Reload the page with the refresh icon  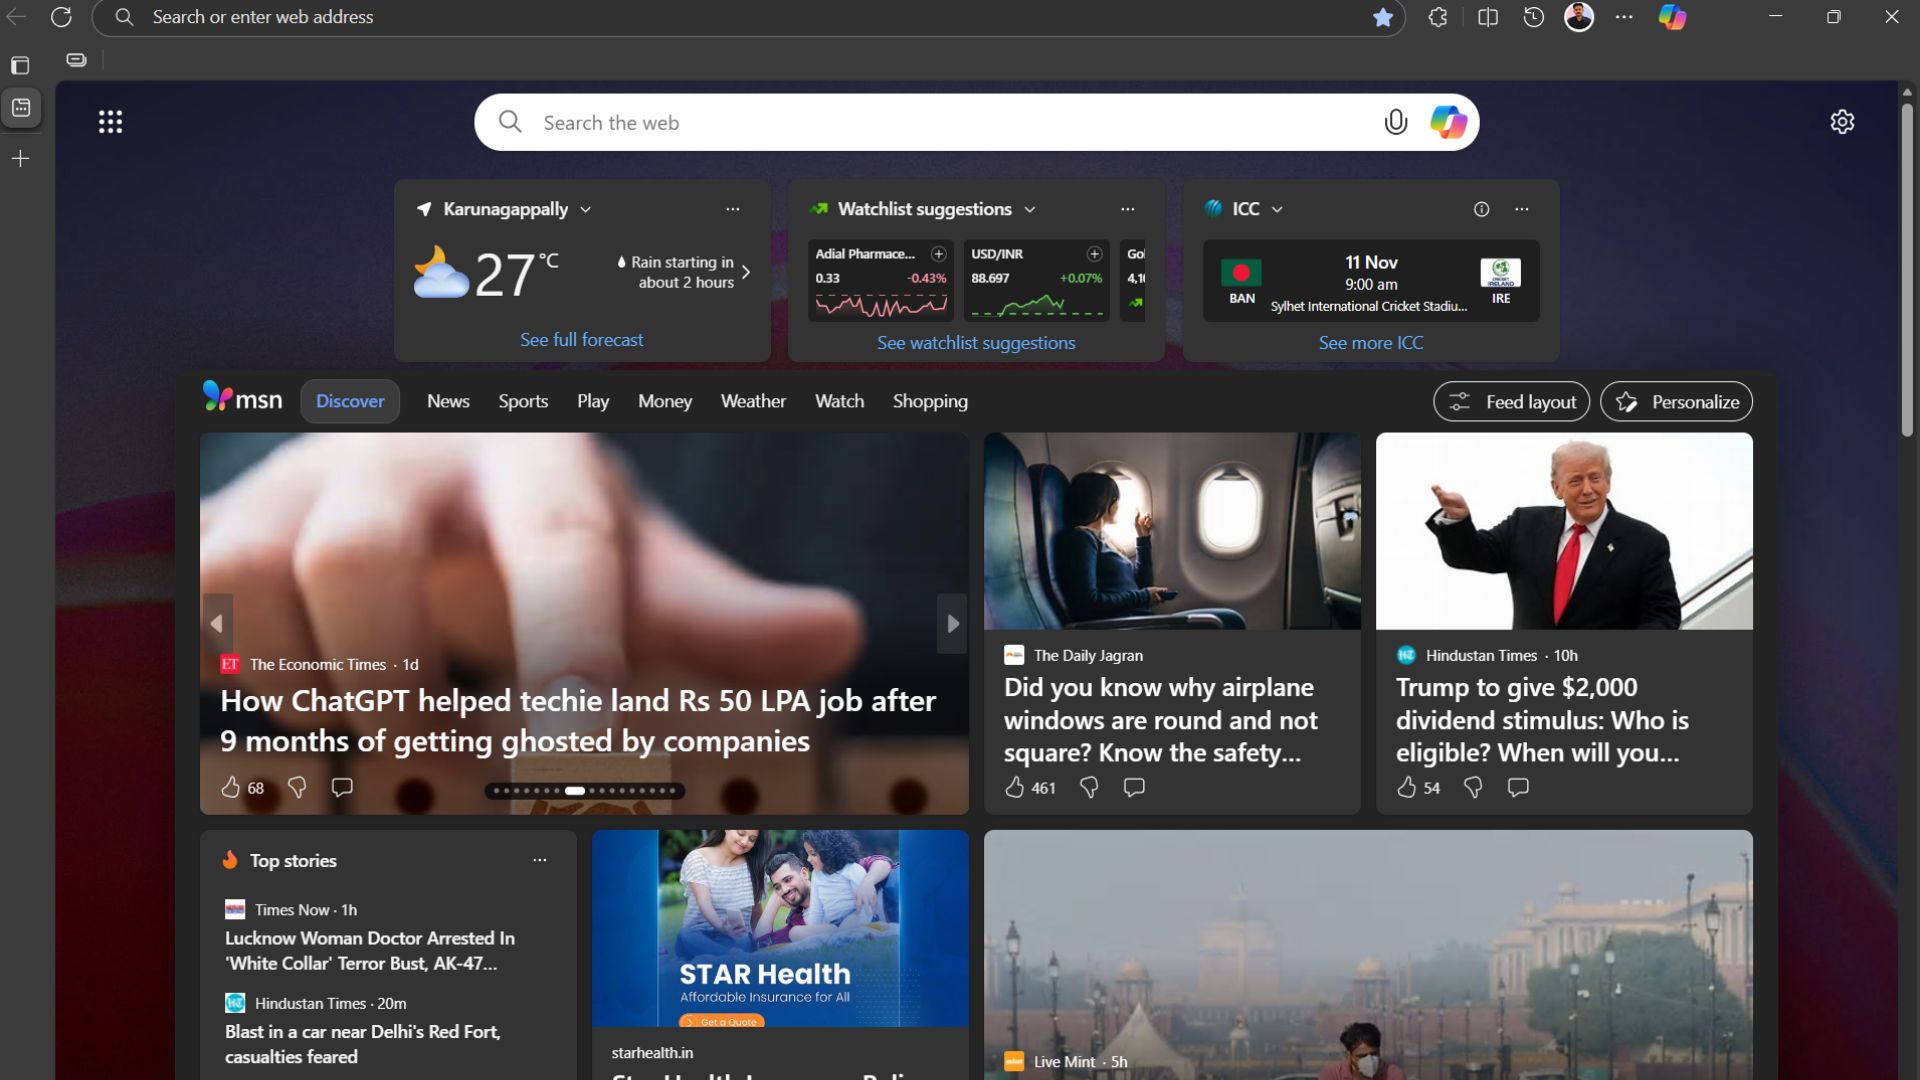(61, 17)
